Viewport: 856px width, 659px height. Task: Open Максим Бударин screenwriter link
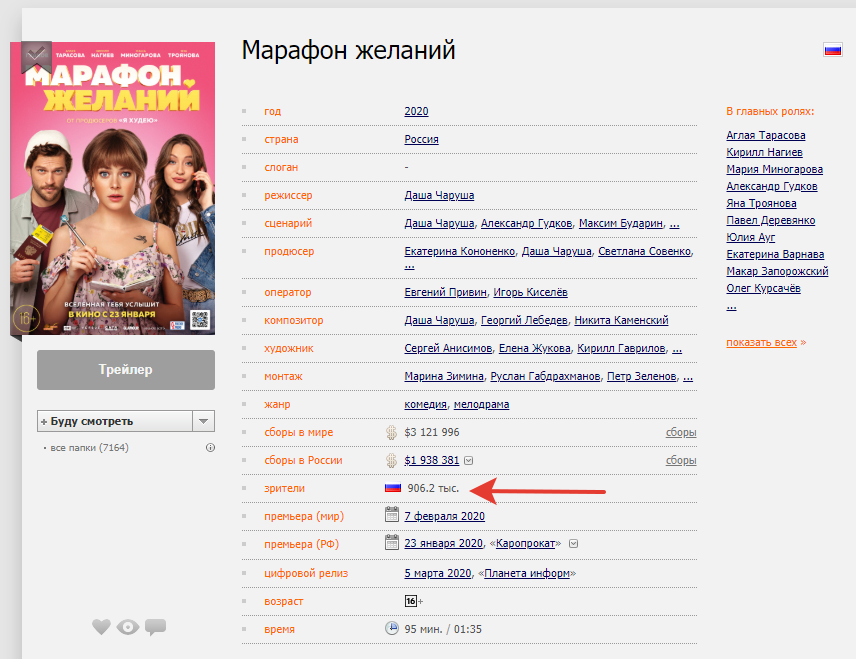(x=621, y=223)
